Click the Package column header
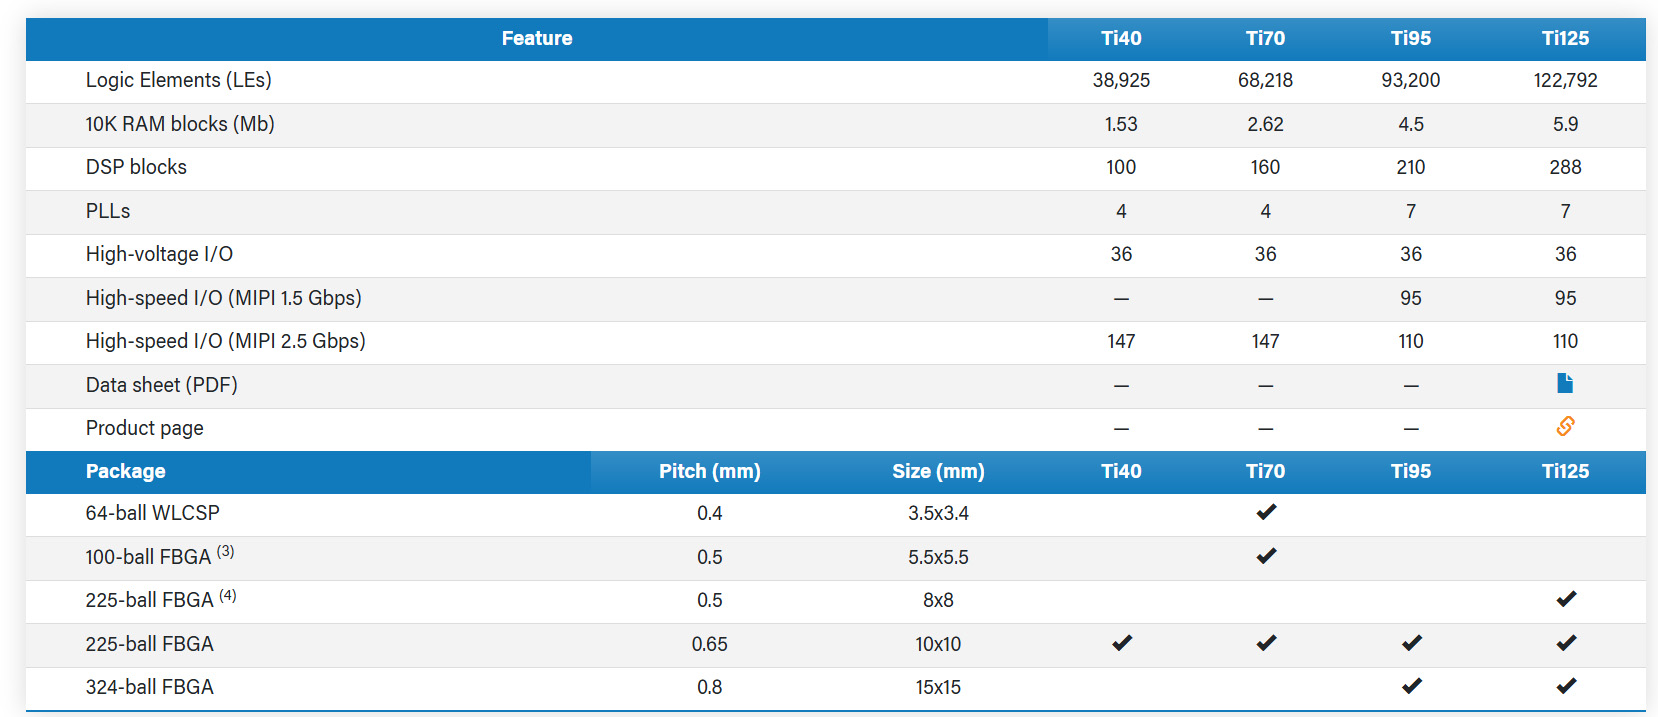1658x717 pixels. point(126,472)
